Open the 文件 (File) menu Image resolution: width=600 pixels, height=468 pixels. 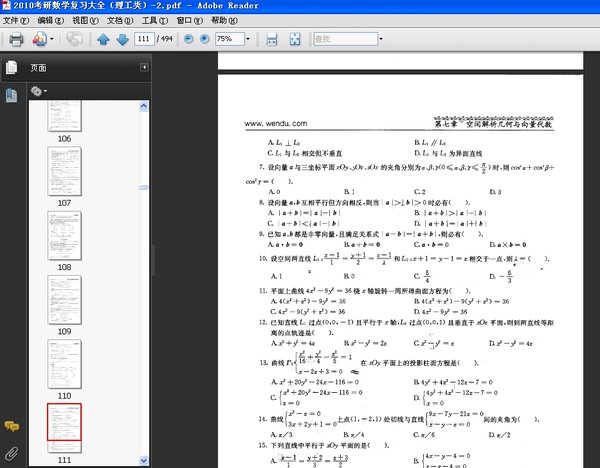click(x=16, y=20)
